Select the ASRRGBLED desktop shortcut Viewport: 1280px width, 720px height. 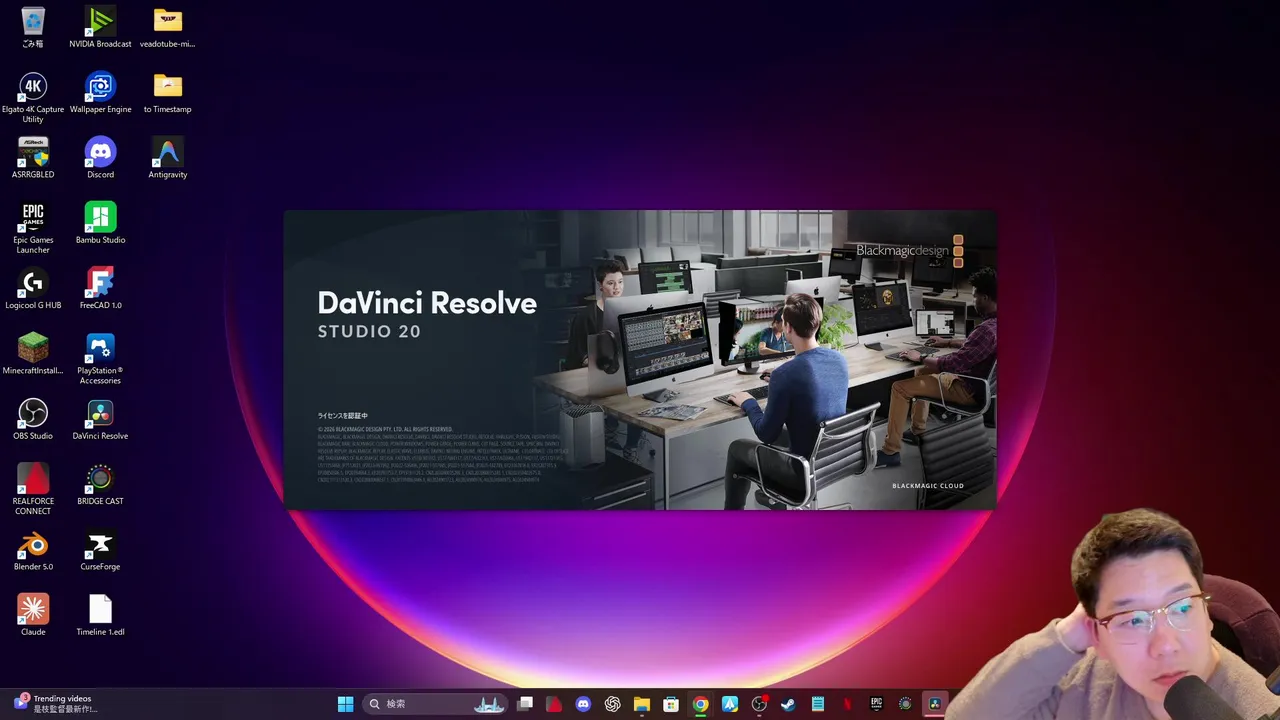33,157
